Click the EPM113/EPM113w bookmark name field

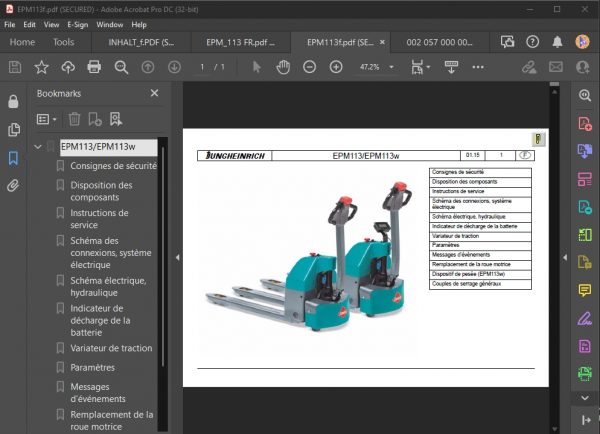[x=109, y=147]
